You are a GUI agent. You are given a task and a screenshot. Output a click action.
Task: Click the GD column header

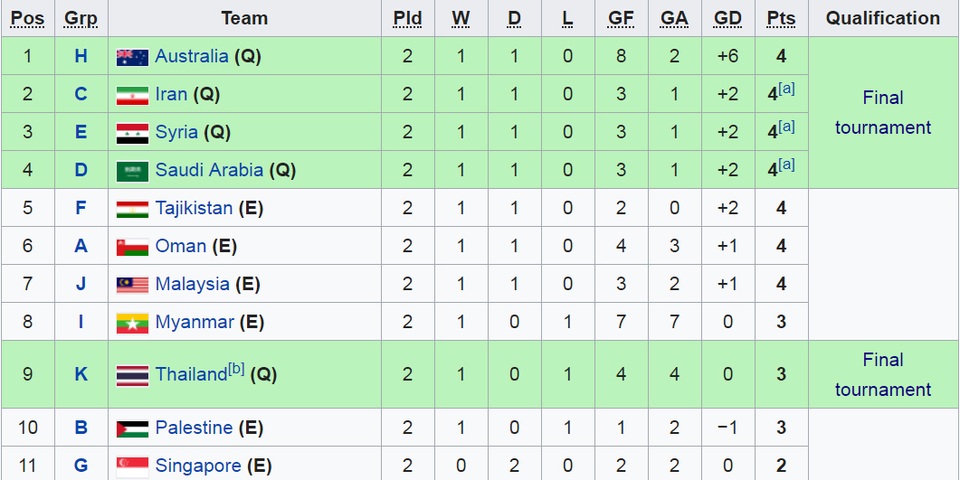[727, 18]
